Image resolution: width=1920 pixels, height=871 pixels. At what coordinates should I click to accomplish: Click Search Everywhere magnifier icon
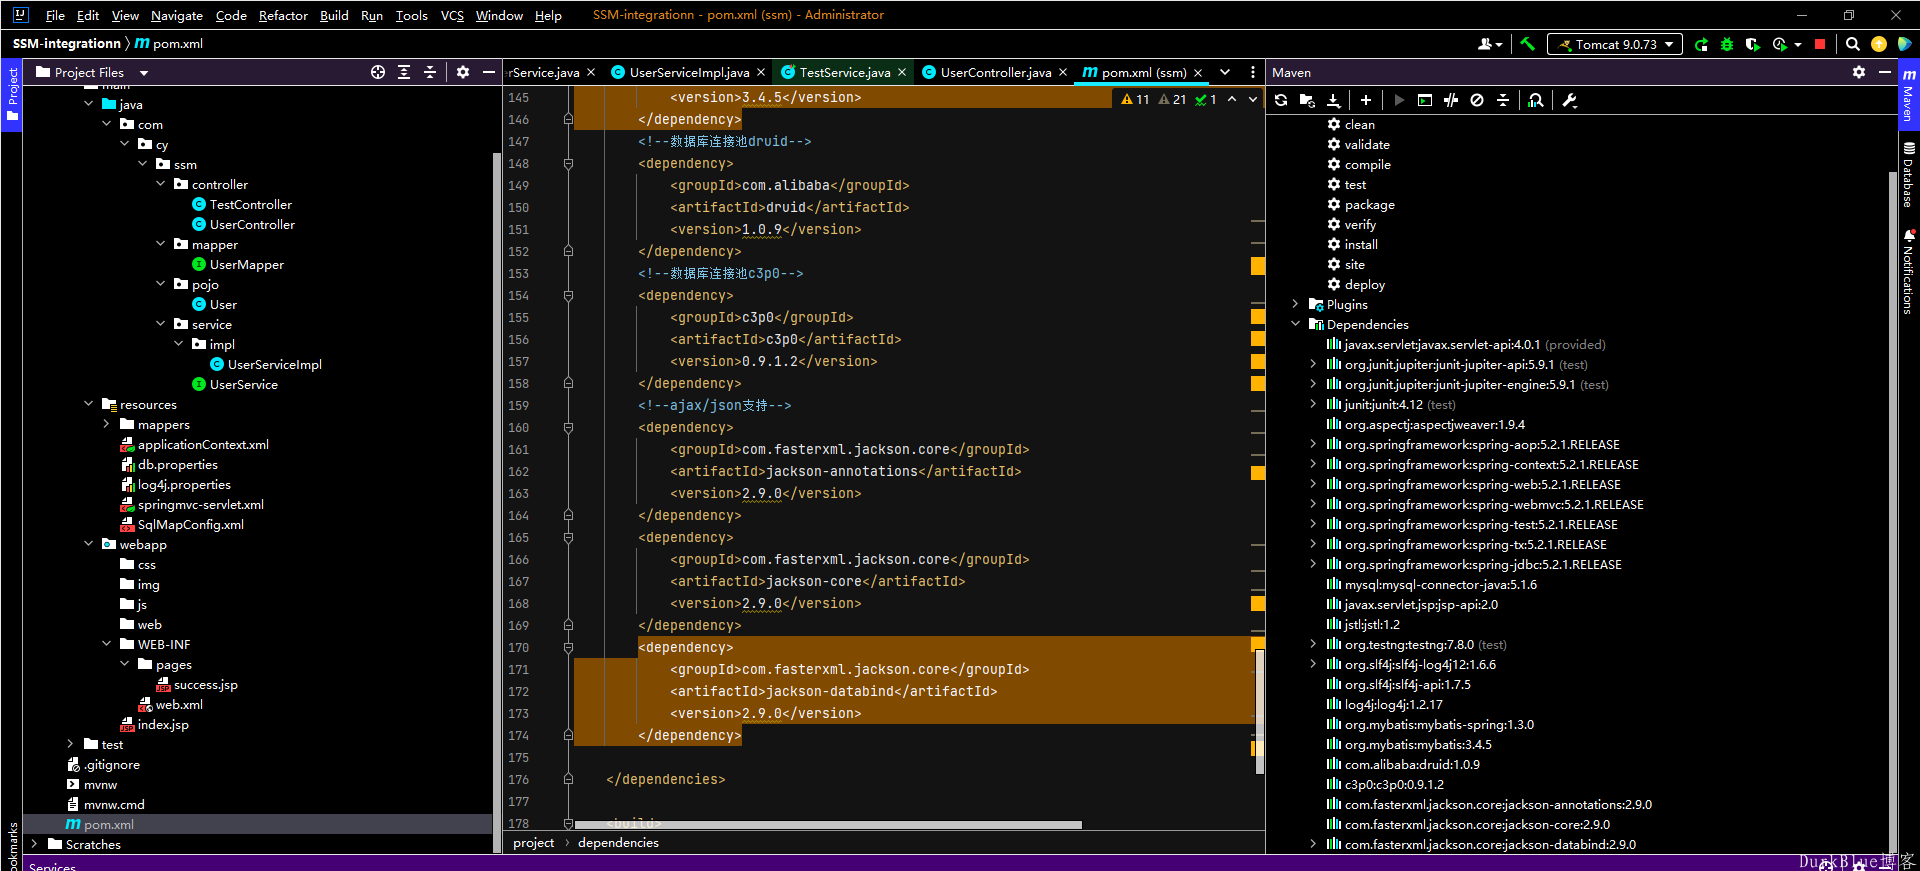[1853, 44]
